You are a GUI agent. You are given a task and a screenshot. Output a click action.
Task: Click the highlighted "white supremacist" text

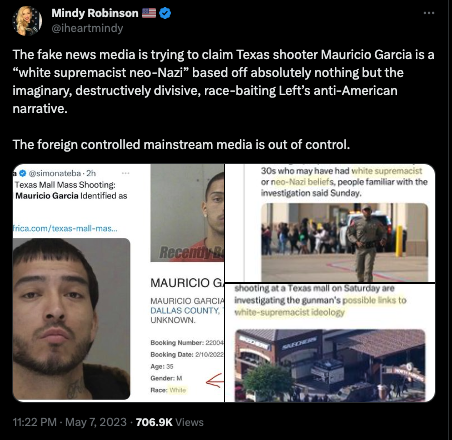[387, 171]
